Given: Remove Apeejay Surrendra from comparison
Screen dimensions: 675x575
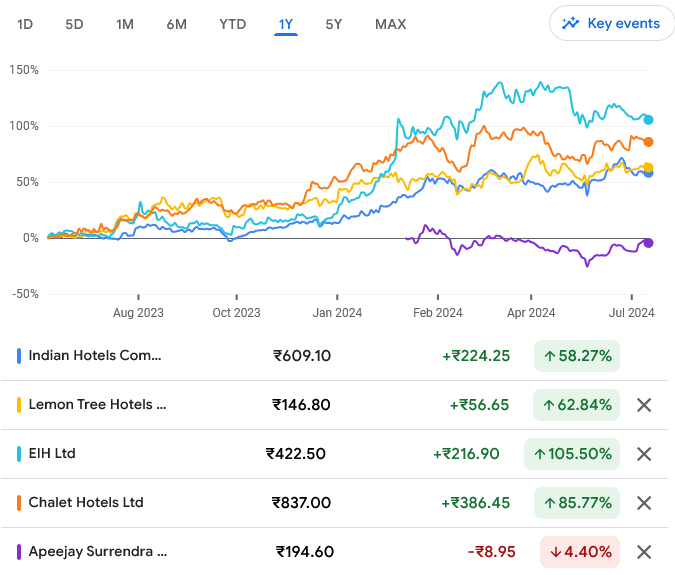Looking at the screenshot, I should [x=644, y=552].
